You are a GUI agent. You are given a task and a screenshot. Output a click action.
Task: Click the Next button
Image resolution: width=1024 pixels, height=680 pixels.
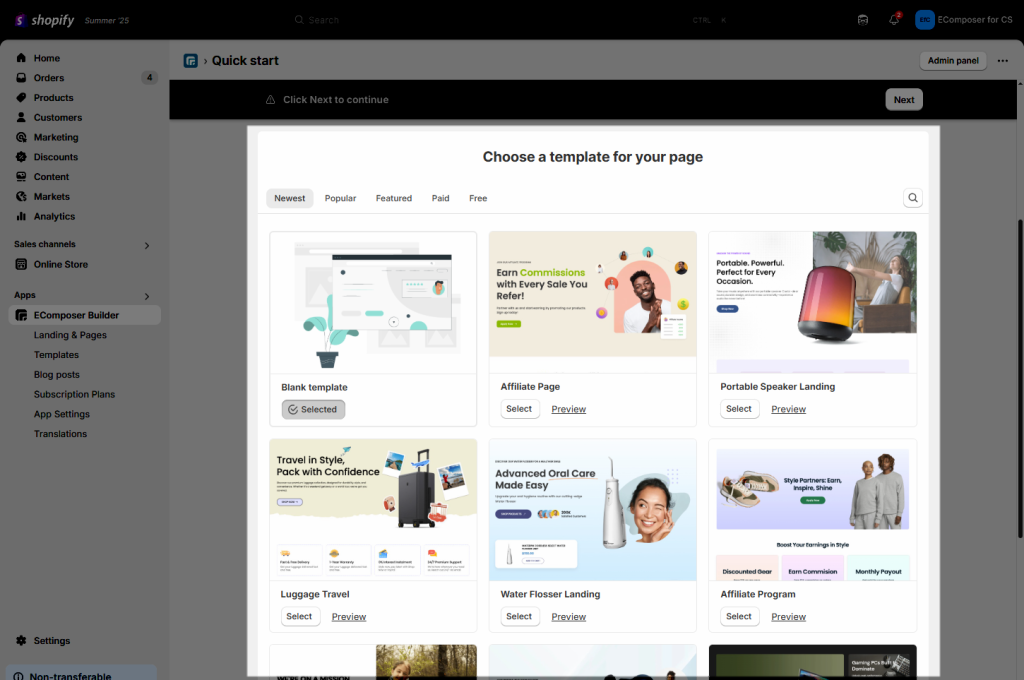point(904,100)
